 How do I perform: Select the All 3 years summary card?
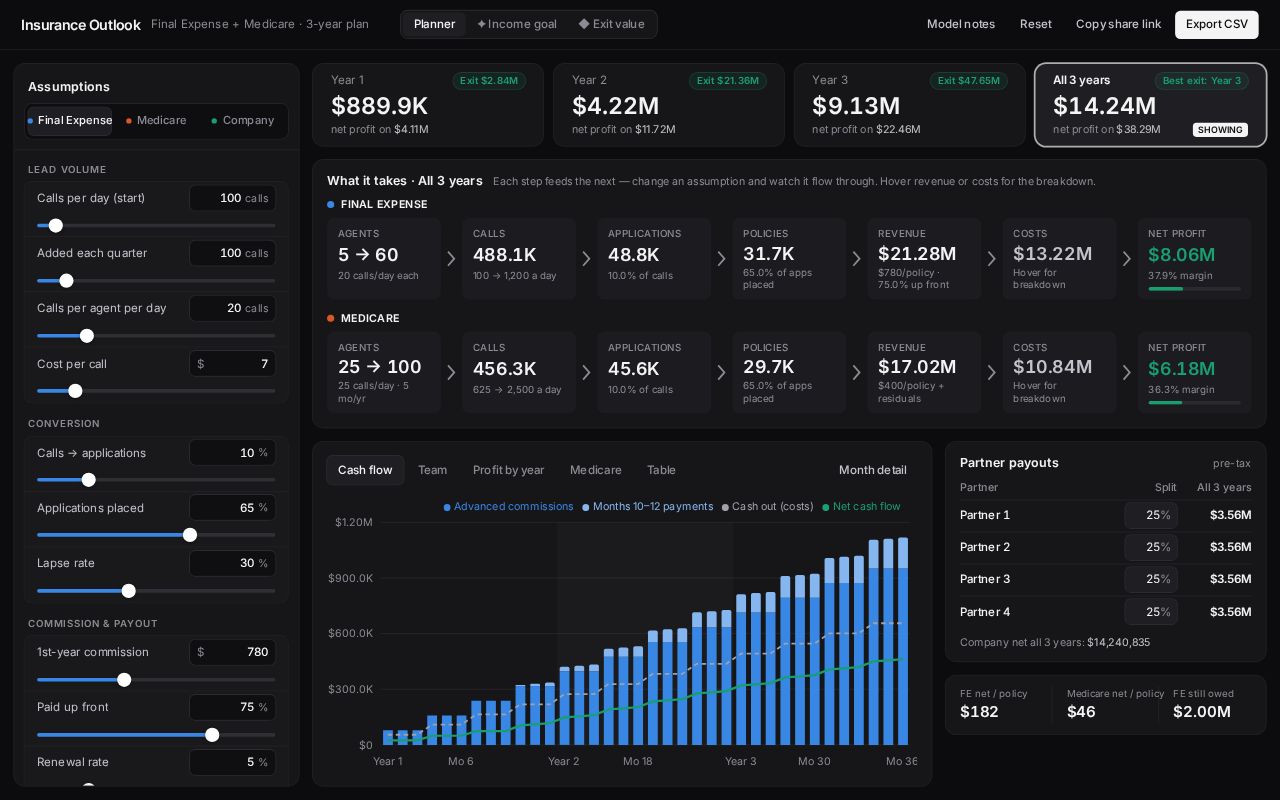pyautogui.click(x=1151, y=105)
